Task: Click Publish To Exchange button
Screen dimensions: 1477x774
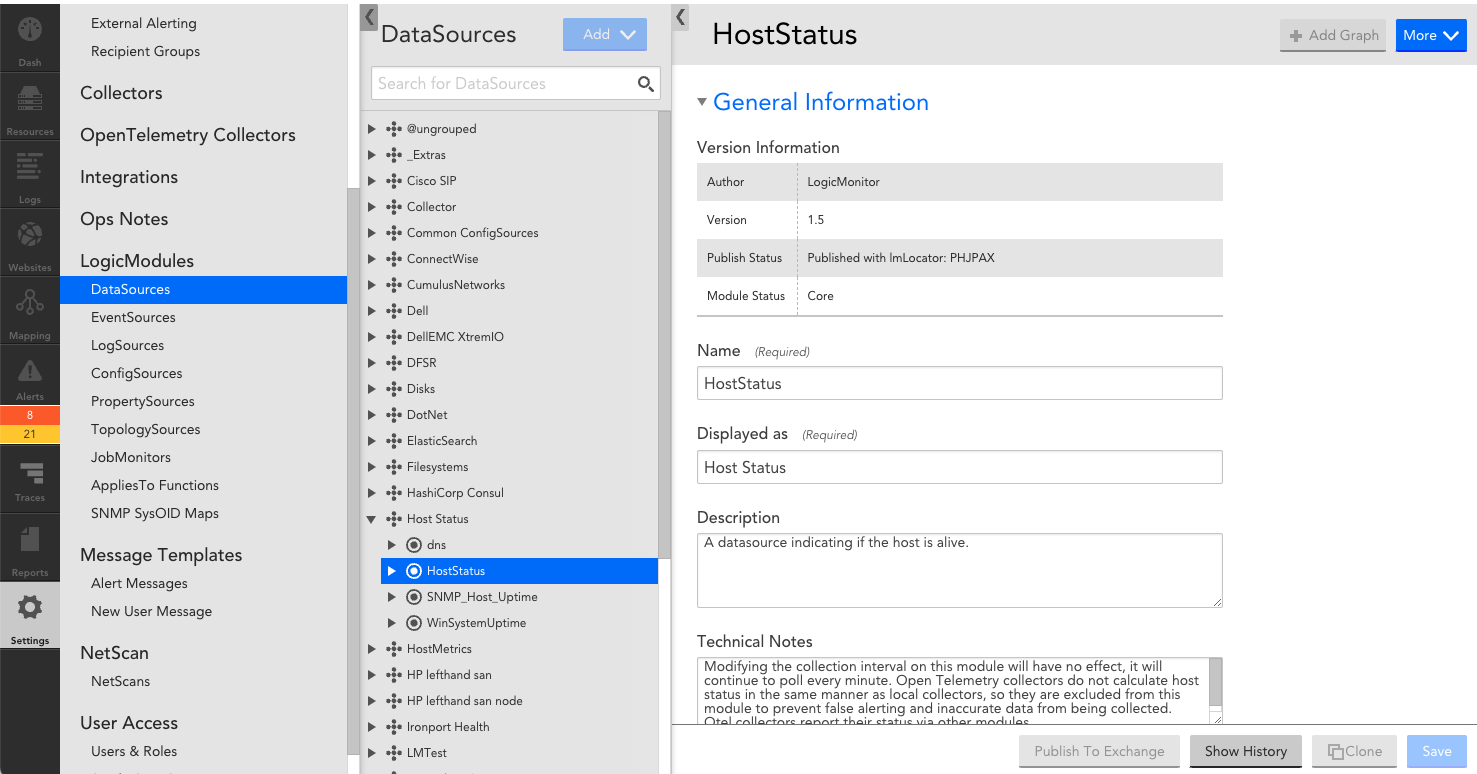Action: point(1100,751)
